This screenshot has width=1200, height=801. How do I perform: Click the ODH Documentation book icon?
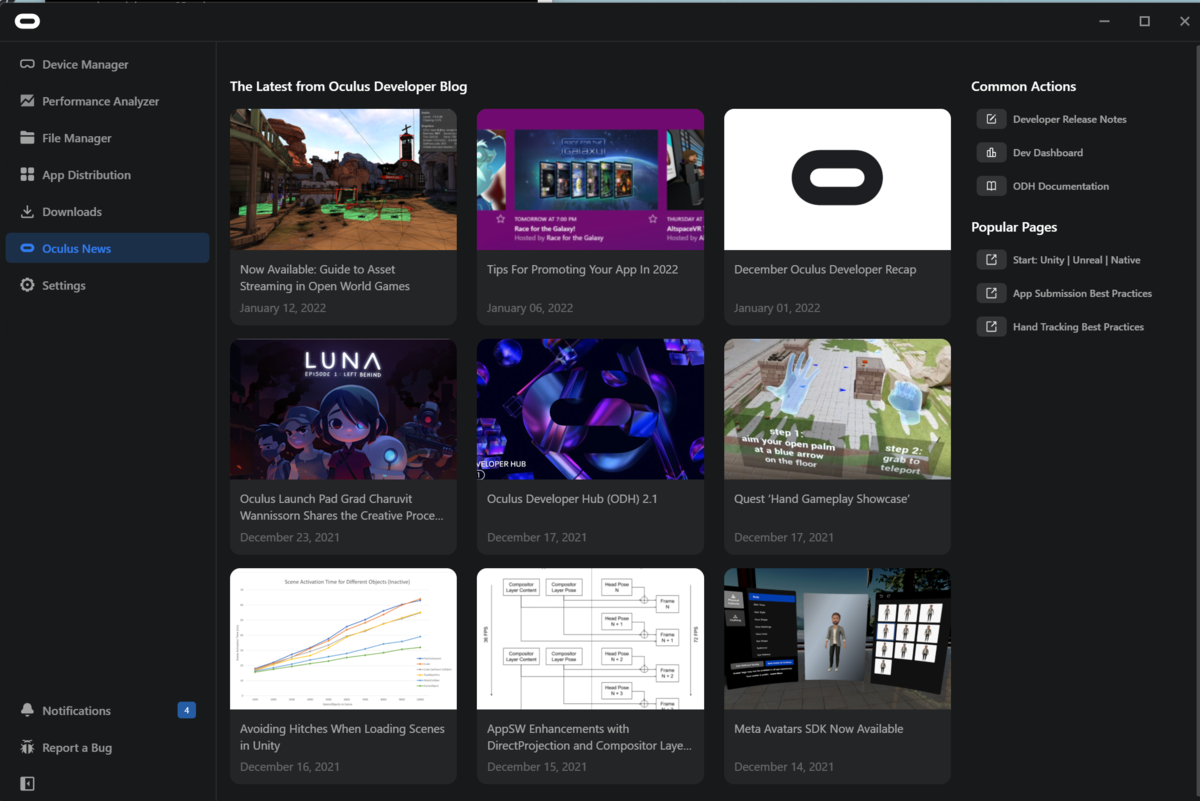coord(991,186)
